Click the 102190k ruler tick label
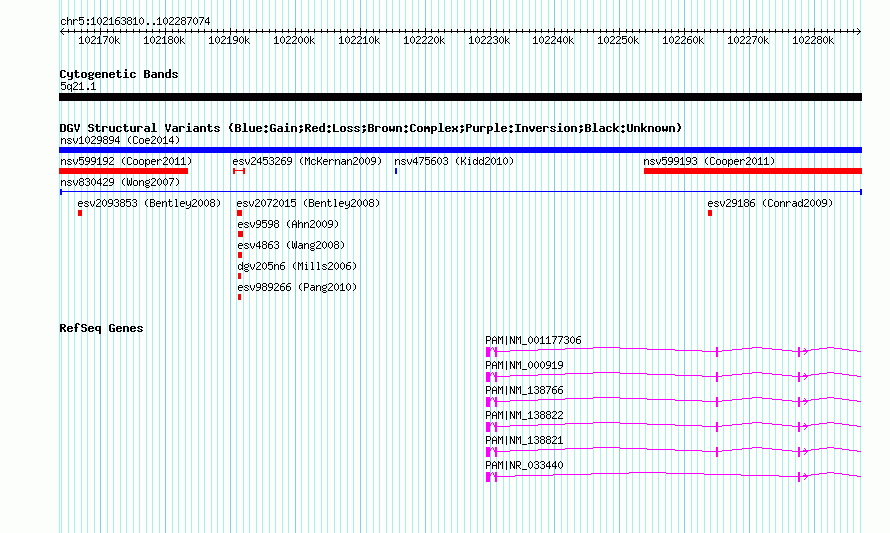This screenshot has height=533, width=890. pos(229,40)
